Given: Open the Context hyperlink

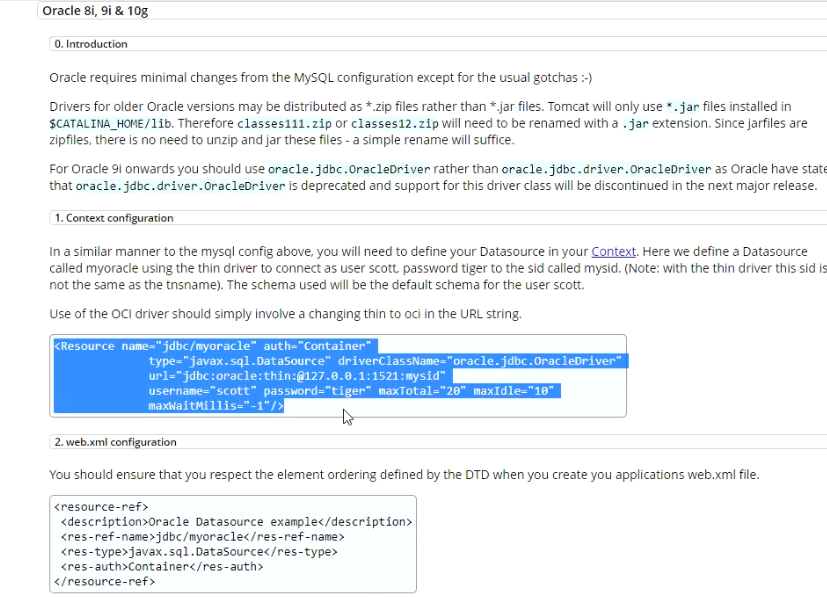Looking at the screenshot, I should click(x=613, y=252).
